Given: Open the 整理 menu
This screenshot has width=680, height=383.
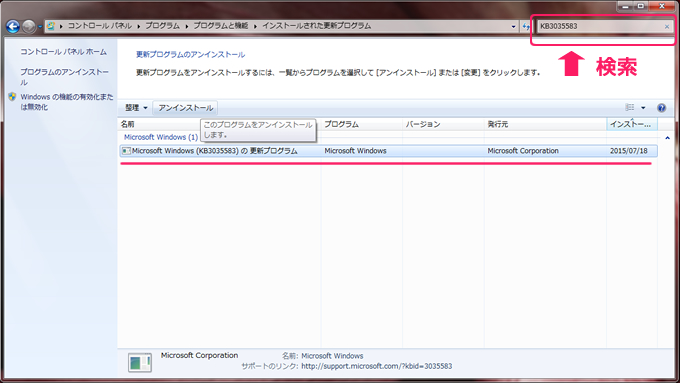Looking at the screenshot, I should click(x=136, y=108).
